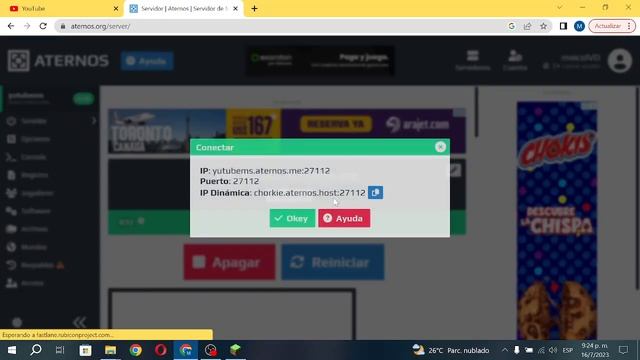Copy the dynamic IP address to clipboard
The height and width of the screenshot is (360, 640).
click(x=375, y=192)
